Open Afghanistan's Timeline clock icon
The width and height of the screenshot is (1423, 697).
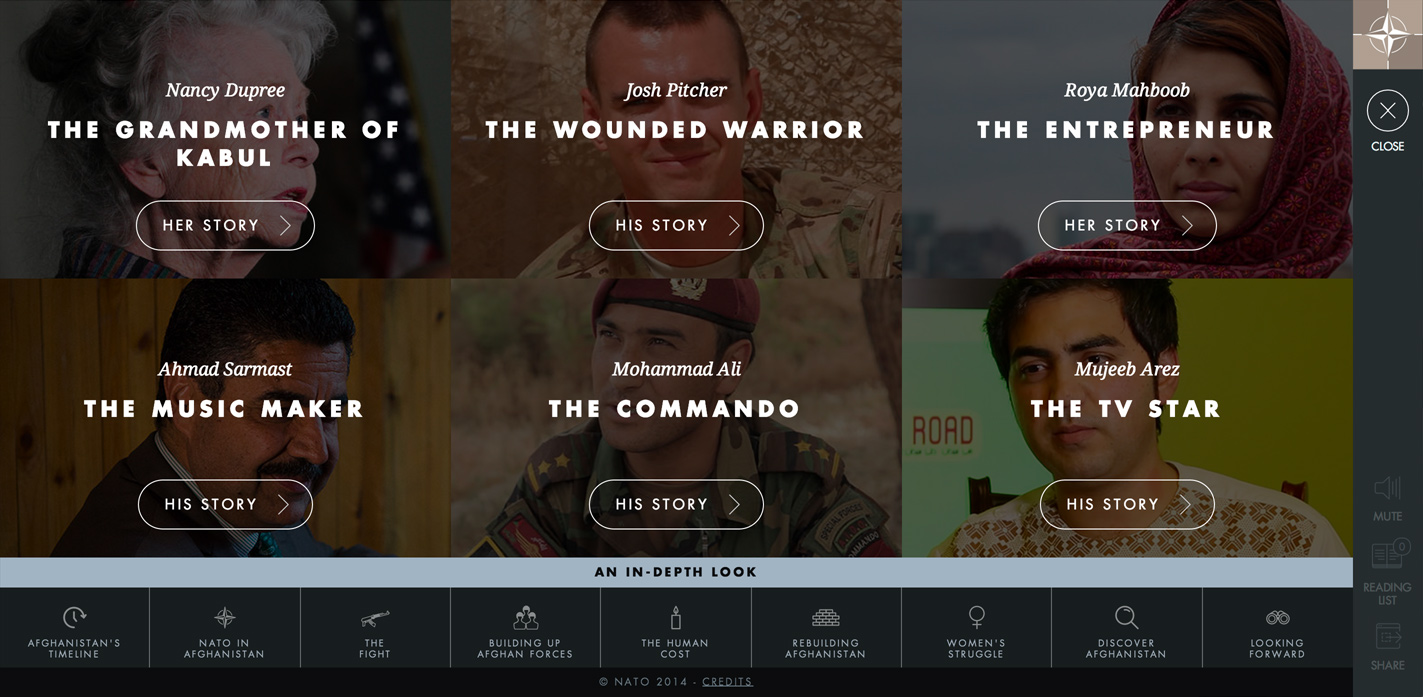click(75, 617)
